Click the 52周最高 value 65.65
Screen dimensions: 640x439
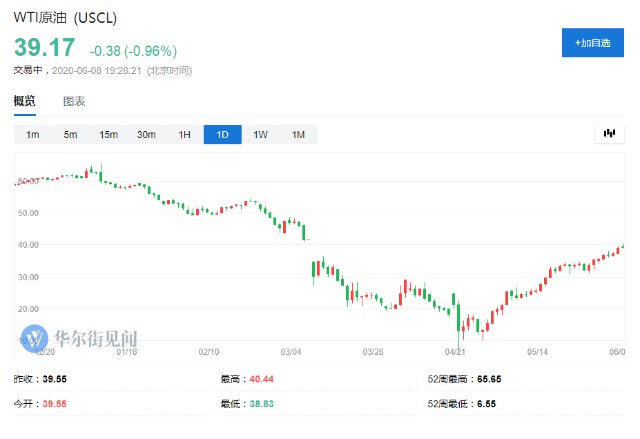coord(489,379)
